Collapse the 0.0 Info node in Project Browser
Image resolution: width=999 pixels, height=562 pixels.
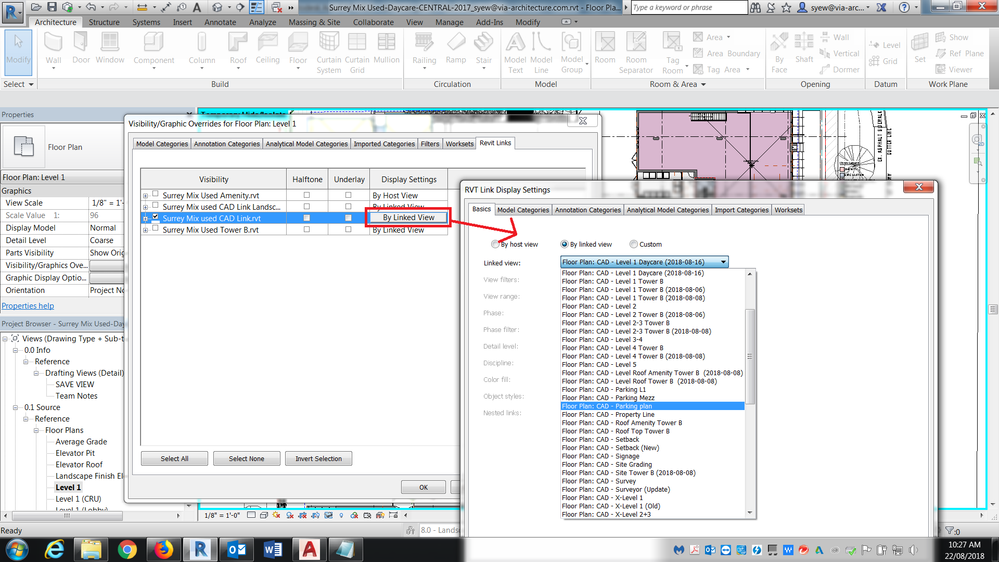coord(15,350)
